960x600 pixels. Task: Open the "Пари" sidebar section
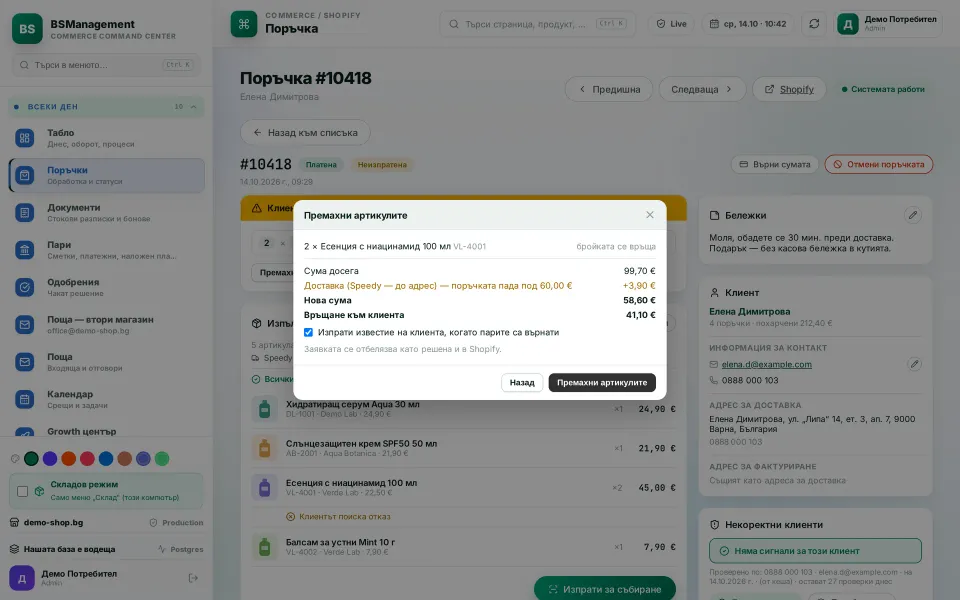click(106, 250)
